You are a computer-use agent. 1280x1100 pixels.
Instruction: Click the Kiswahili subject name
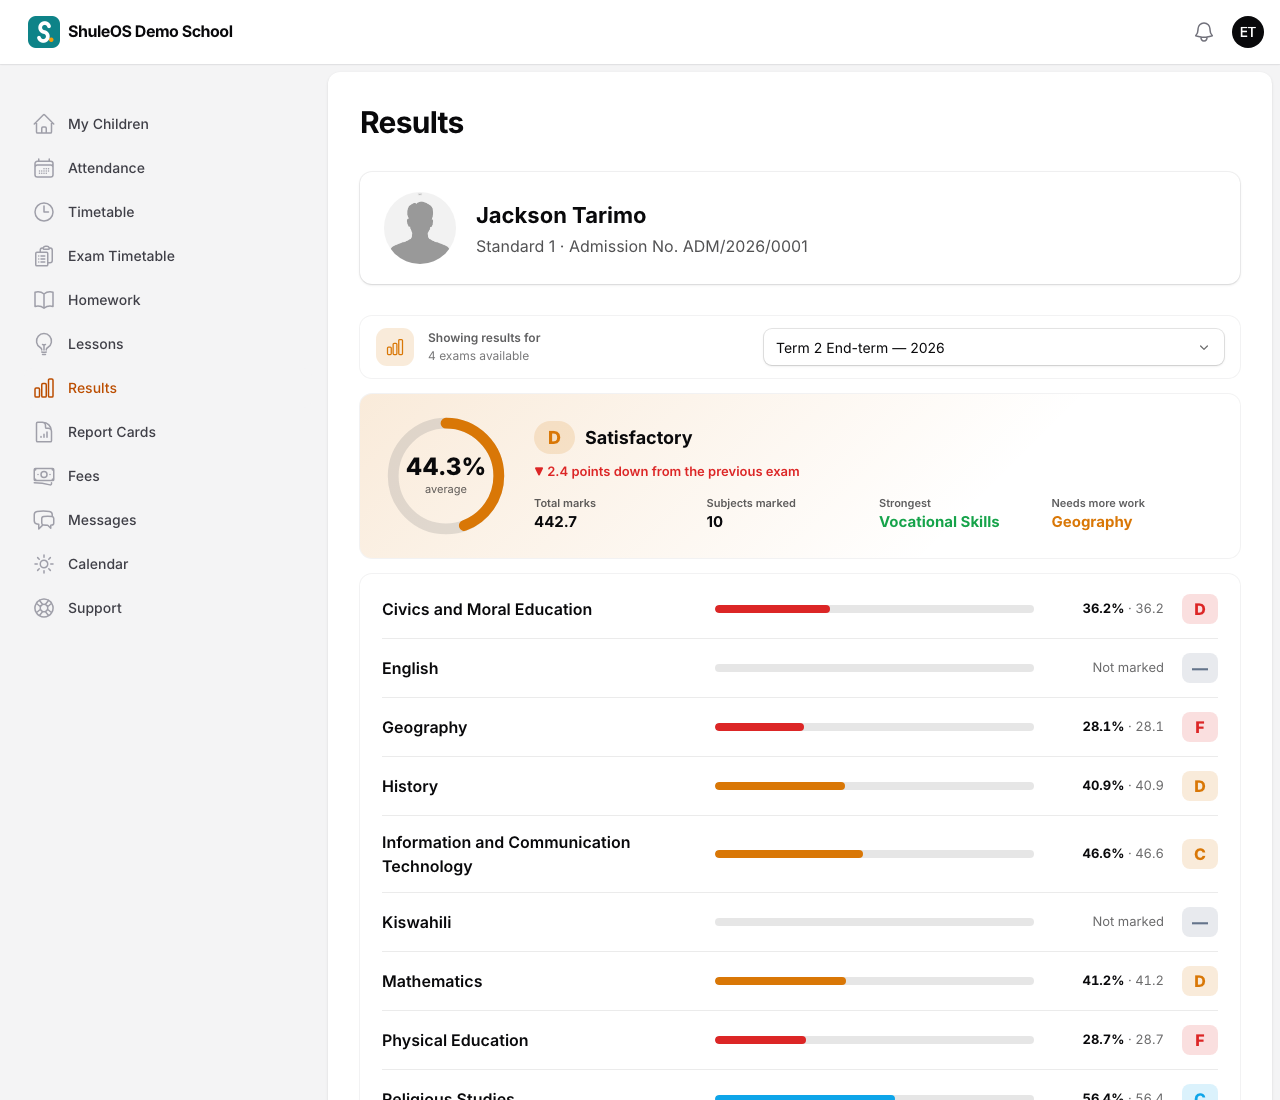coord(417,922)
